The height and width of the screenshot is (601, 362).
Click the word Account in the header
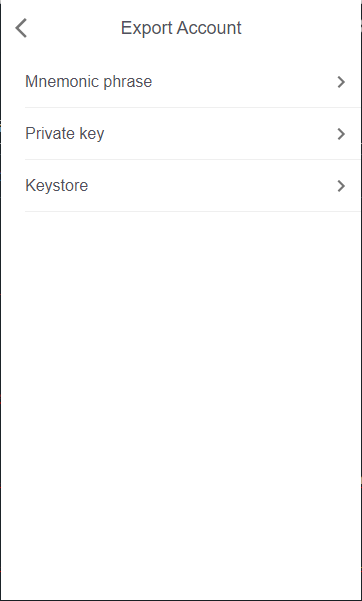point(209,28)
